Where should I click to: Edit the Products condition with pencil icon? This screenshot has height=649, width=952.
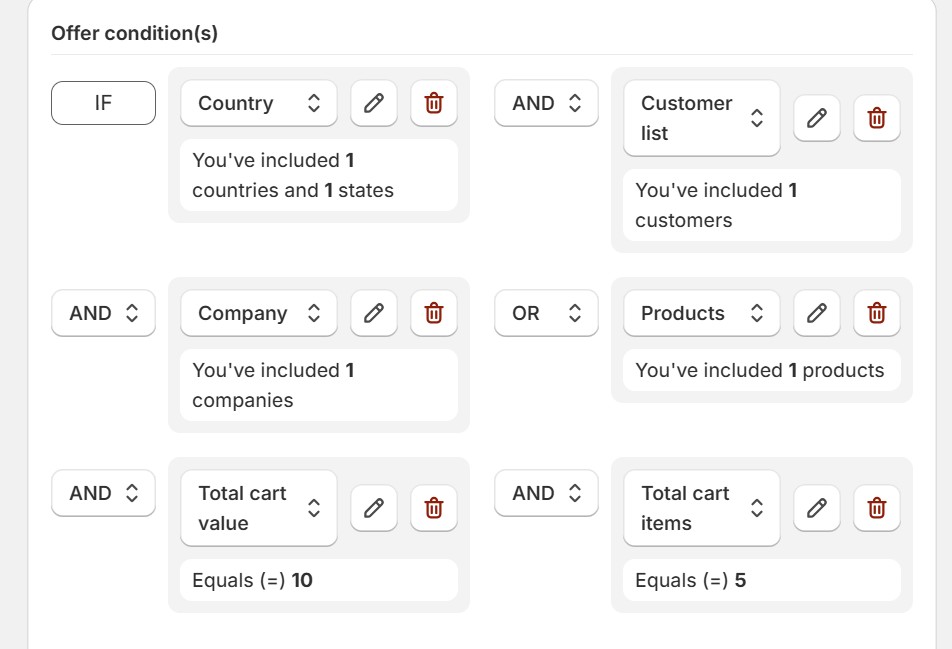coord(816,313)
